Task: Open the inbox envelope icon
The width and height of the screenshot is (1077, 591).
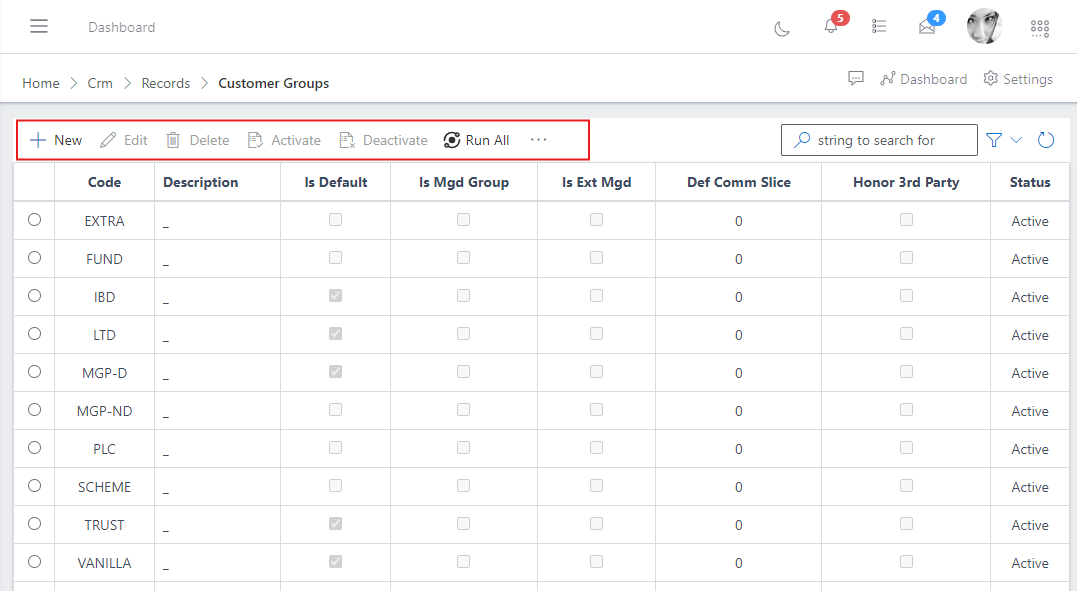Action: [927, 27]
